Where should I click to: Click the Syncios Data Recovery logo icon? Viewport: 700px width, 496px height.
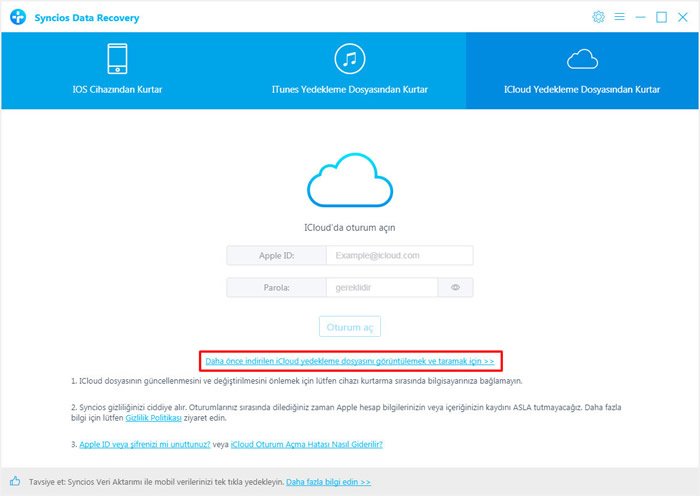click(x=18, y=17)
